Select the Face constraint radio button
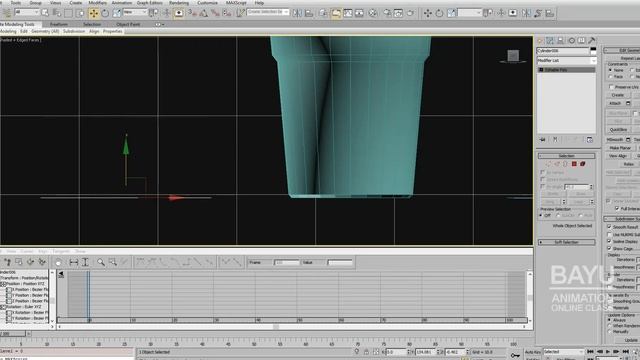Image resolution: width=640 pixels, height=360 pixels. pos(611,76)
